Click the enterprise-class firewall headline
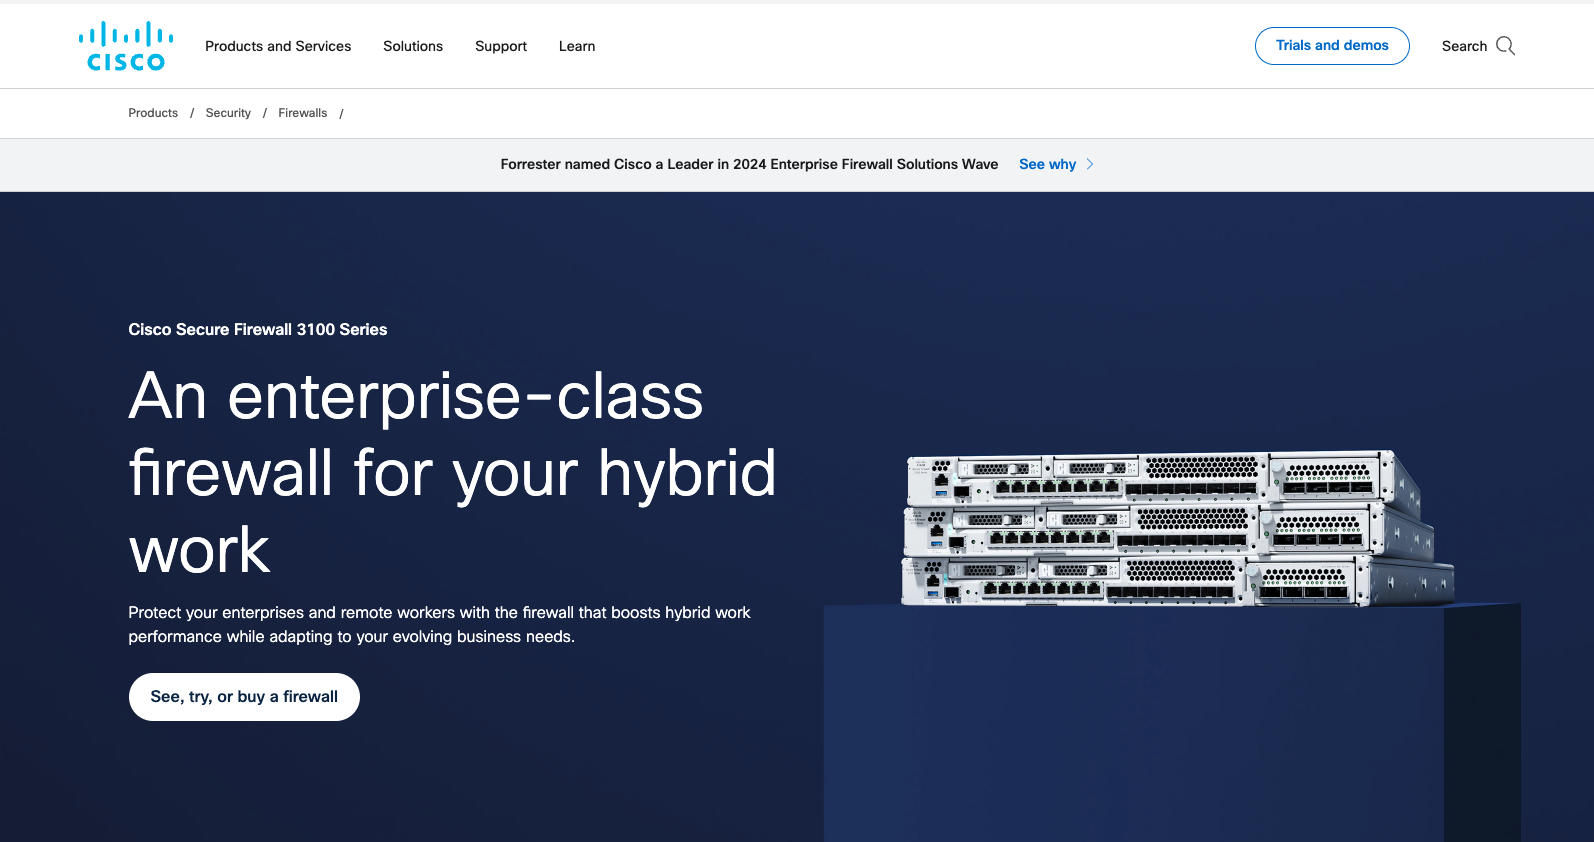This screenshot has height=842, width=1594. [452, 472]
